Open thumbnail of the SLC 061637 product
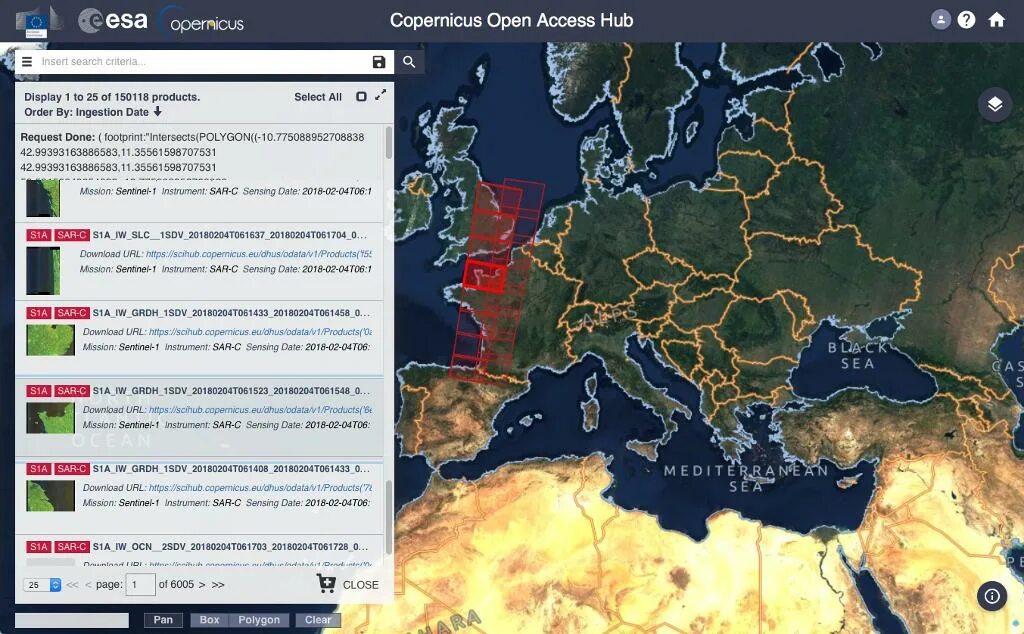The image size is (1024, 634). point(43,270)
